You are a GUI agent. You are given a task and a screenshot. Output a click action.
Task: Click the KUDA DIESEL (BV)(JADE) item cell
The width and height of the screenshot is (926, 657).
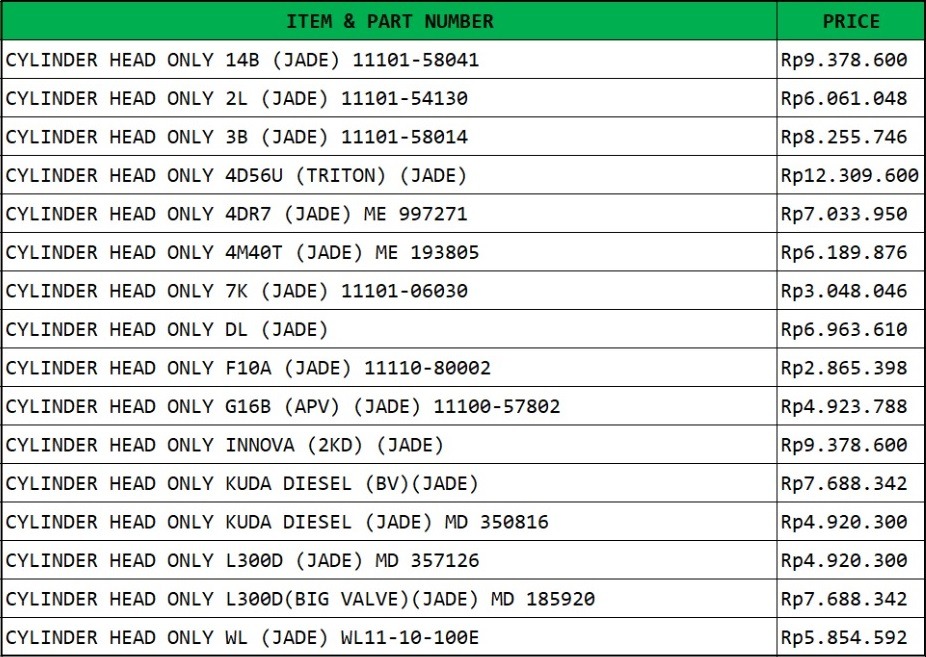[389, 483]
